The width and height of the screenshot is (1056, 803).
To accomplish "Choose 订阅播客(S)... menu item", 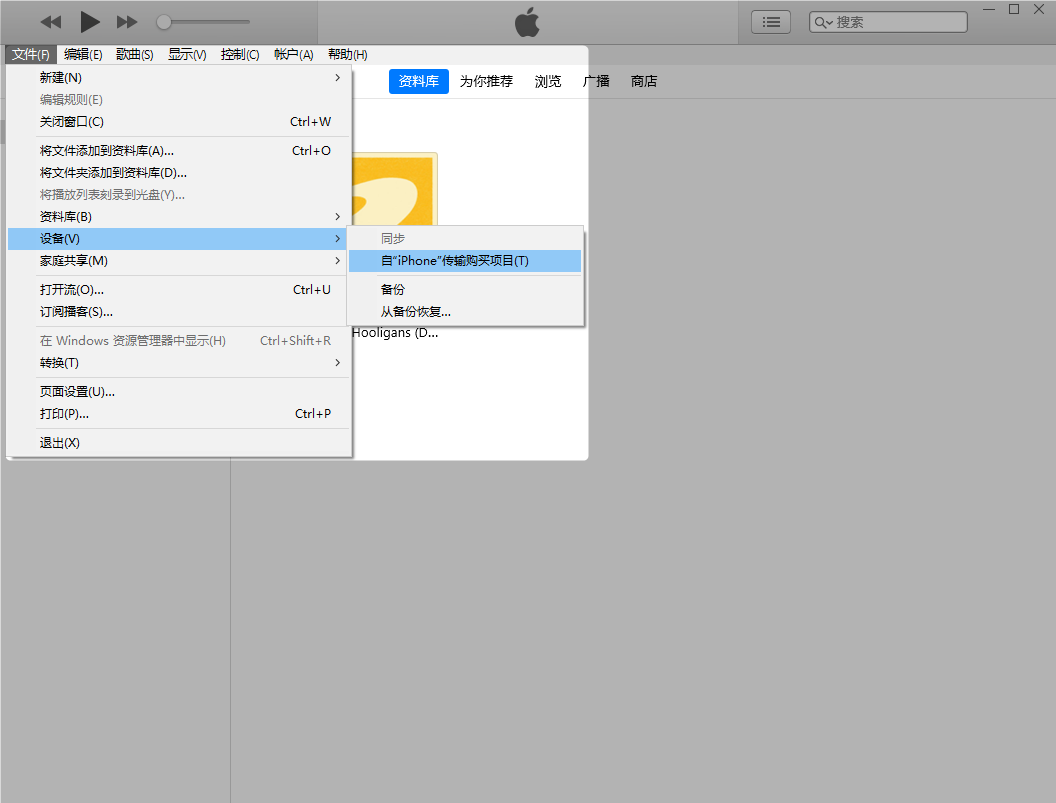I will tap(179, 313).
